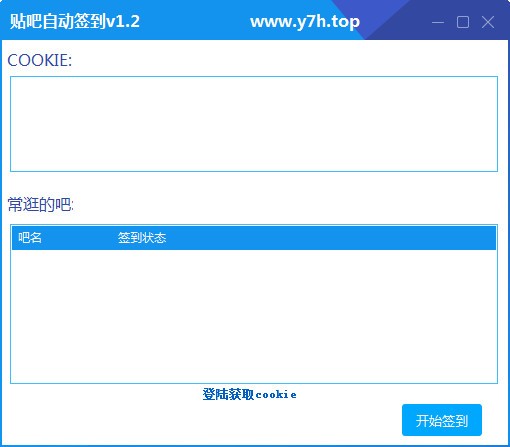Click the 常逛的吧: label
510x447 pixels.
[x=40, y=204]
